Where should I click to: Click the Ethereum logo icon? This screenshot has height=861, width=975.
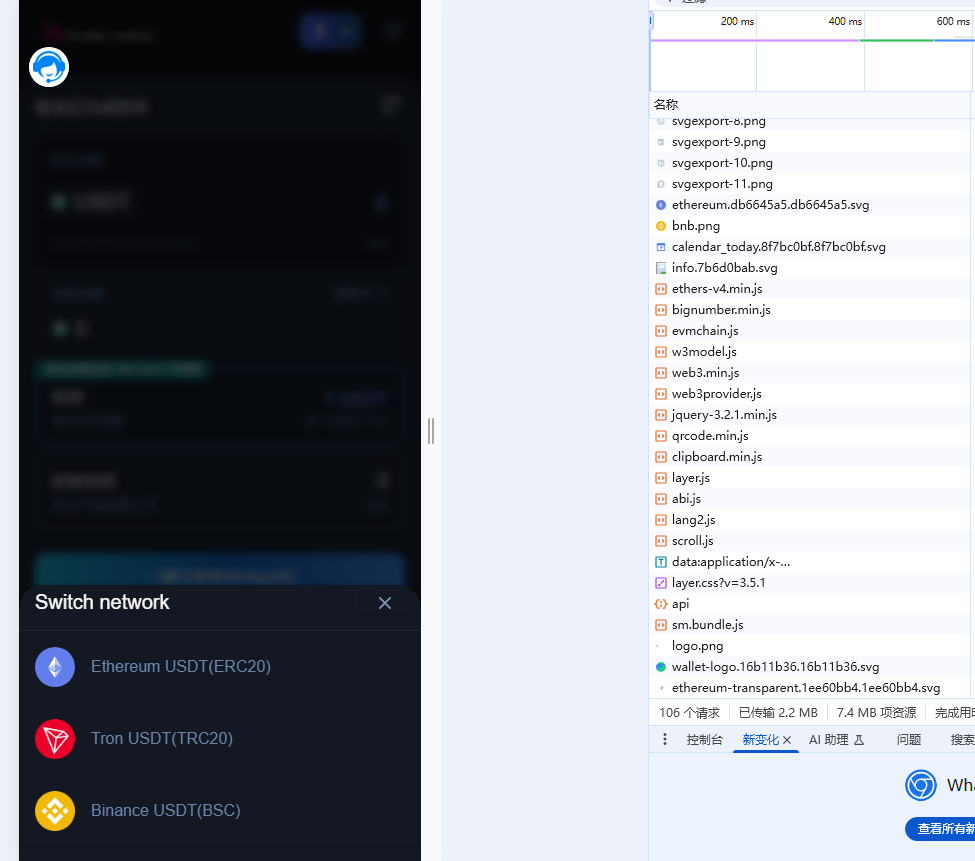pyautogui.click(x=55, y=667)
